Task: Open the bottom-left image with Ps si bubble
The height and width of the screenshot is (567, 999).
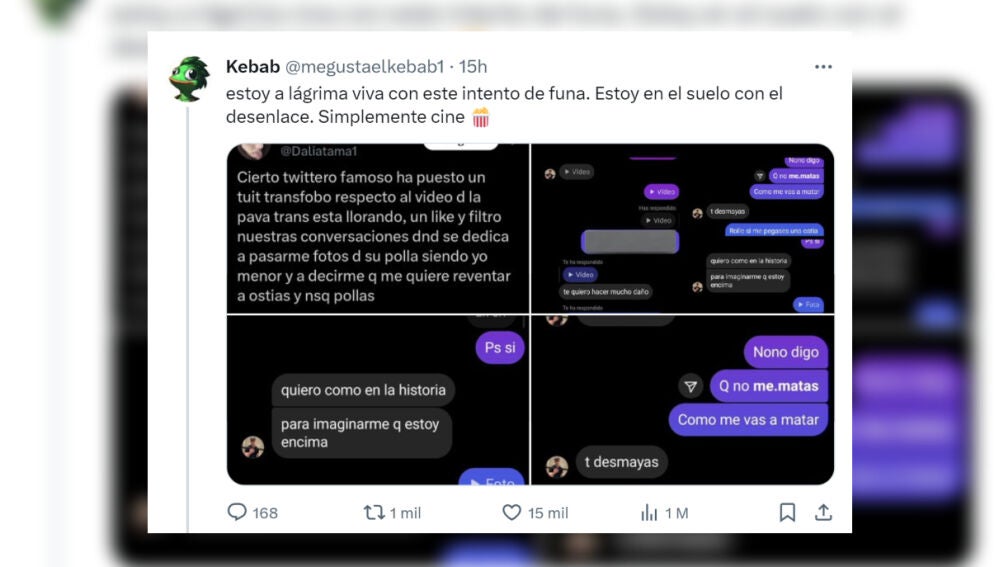Action: (x=378, y=400)
